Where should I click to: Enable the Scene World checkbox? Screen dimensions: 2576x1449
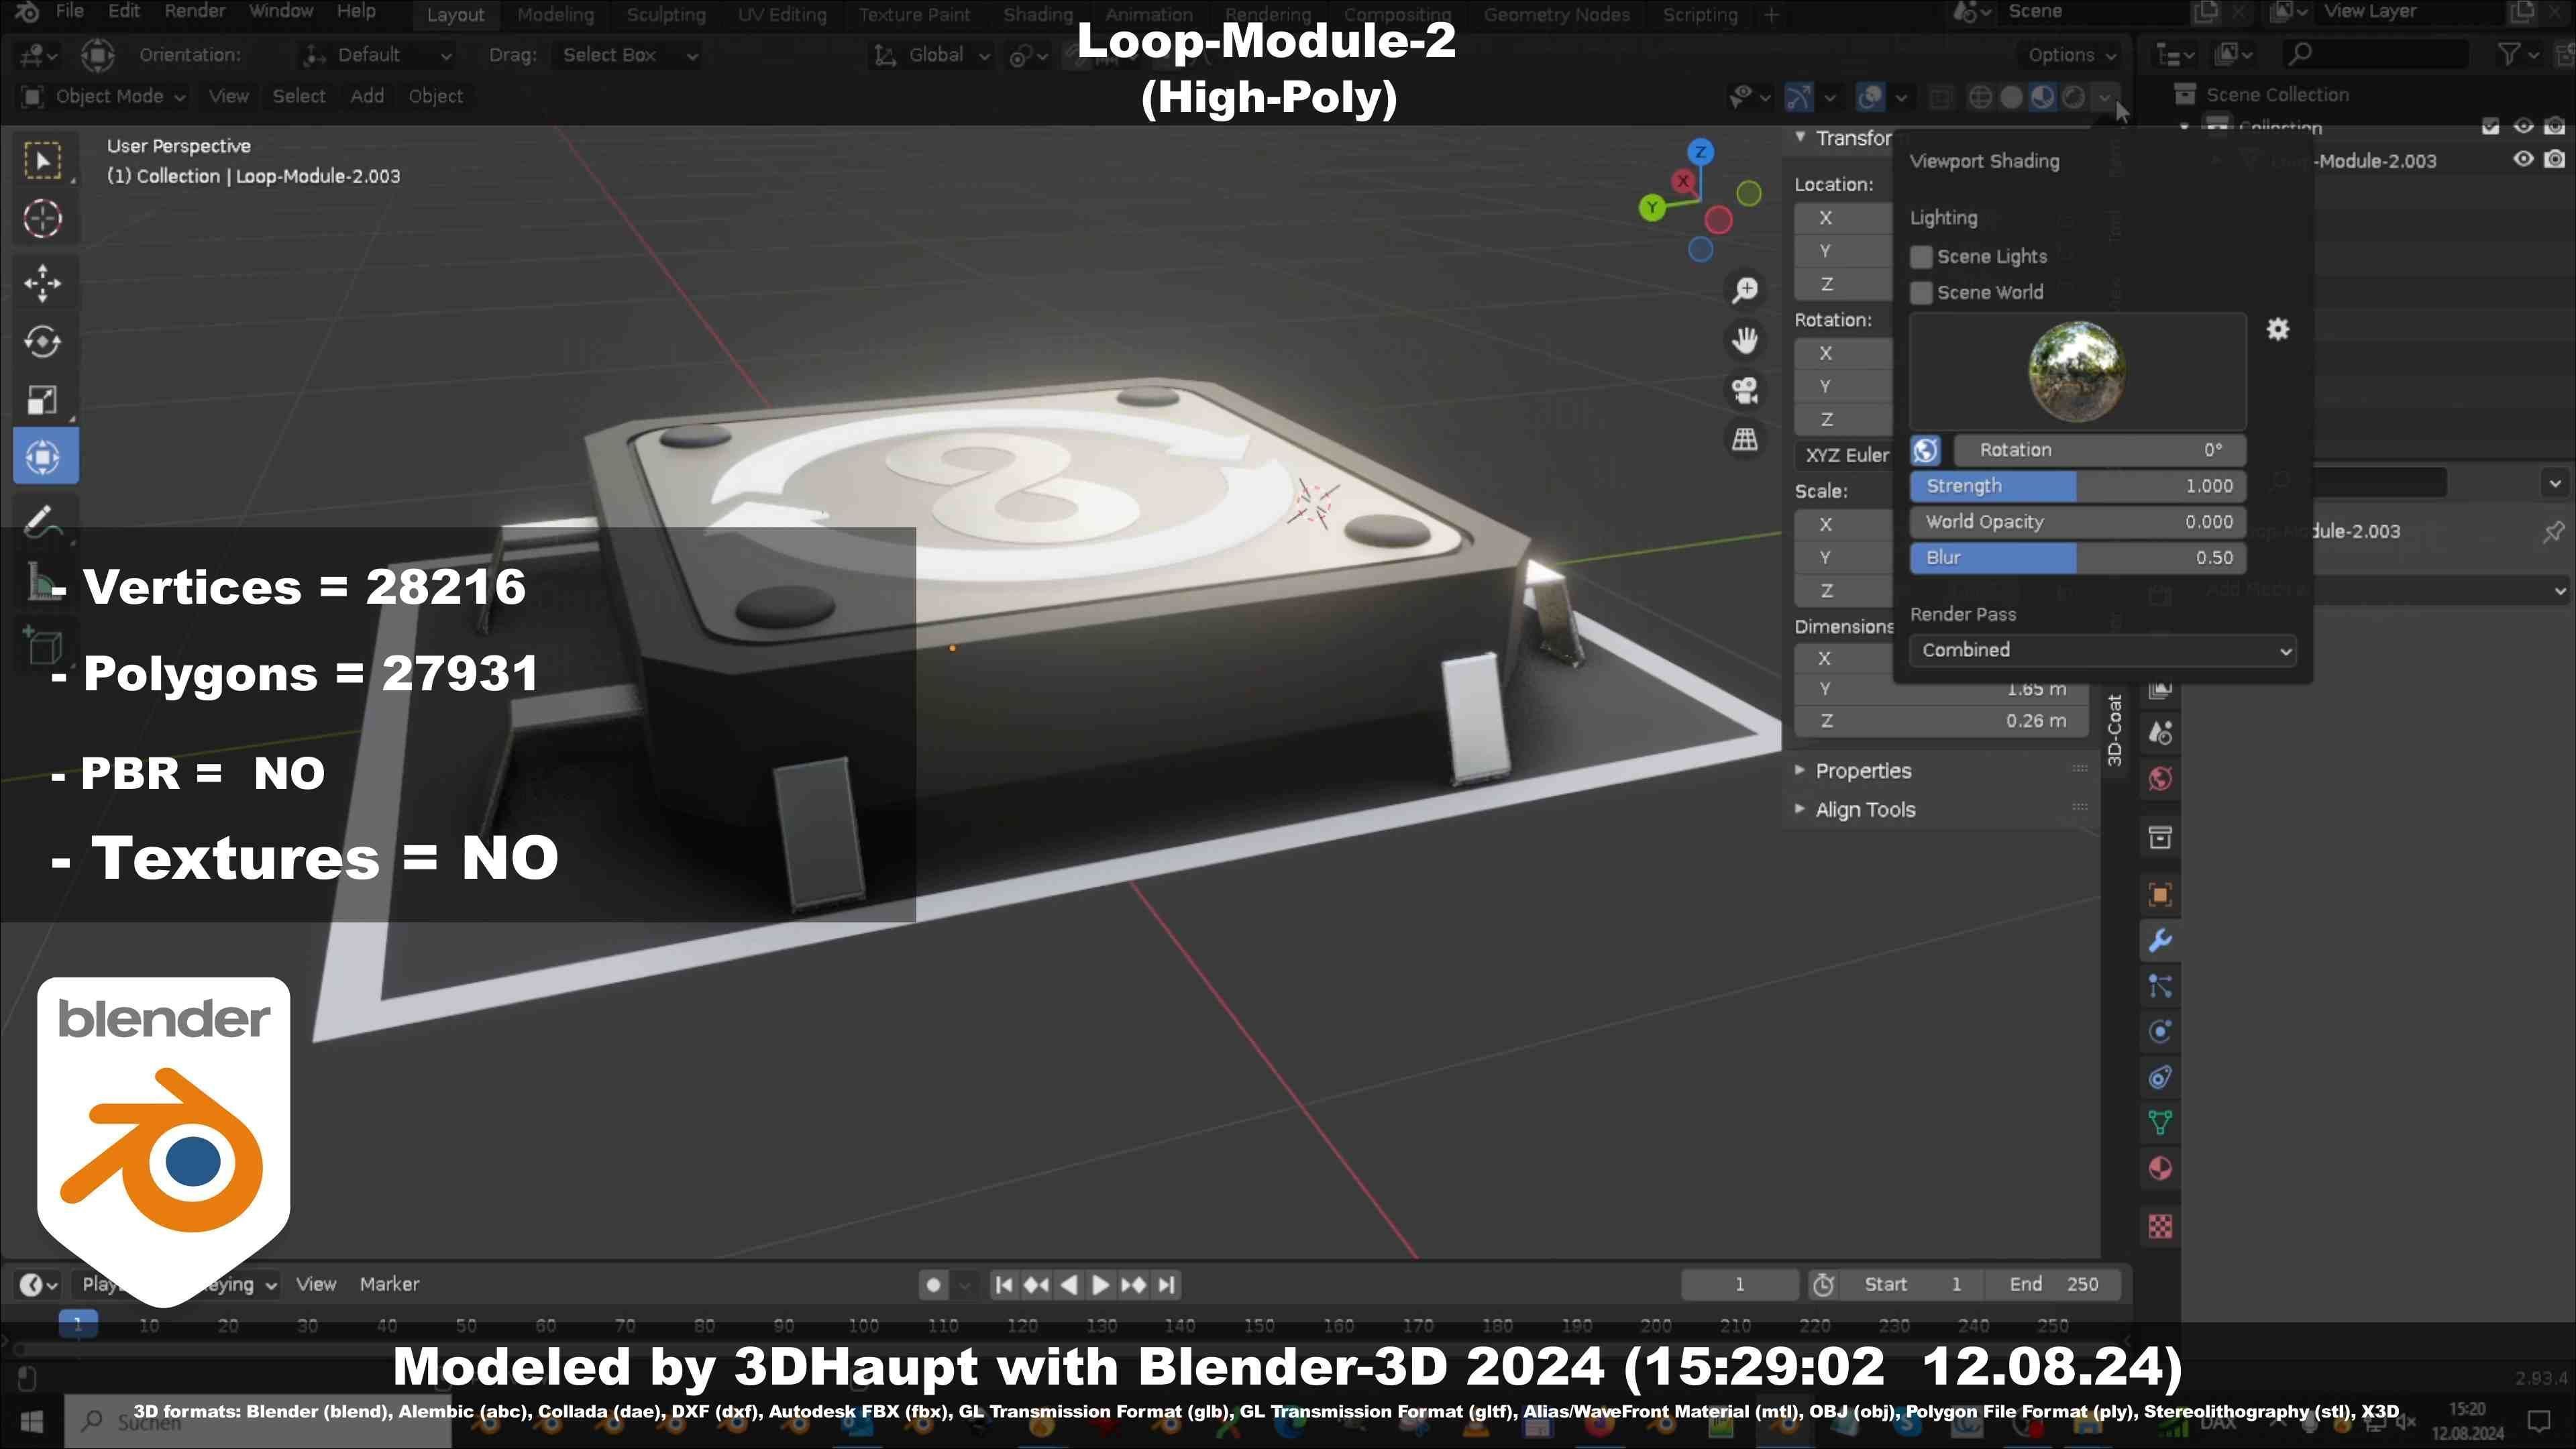coord(1921,293)
